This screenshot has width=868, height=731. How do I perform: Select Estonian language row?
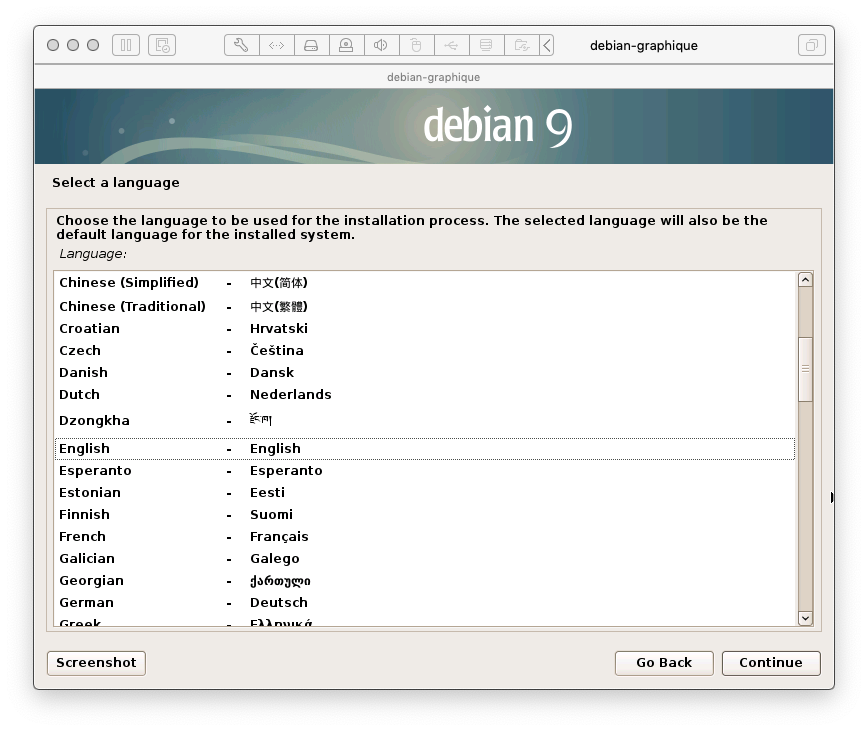[x=425, y=493]
